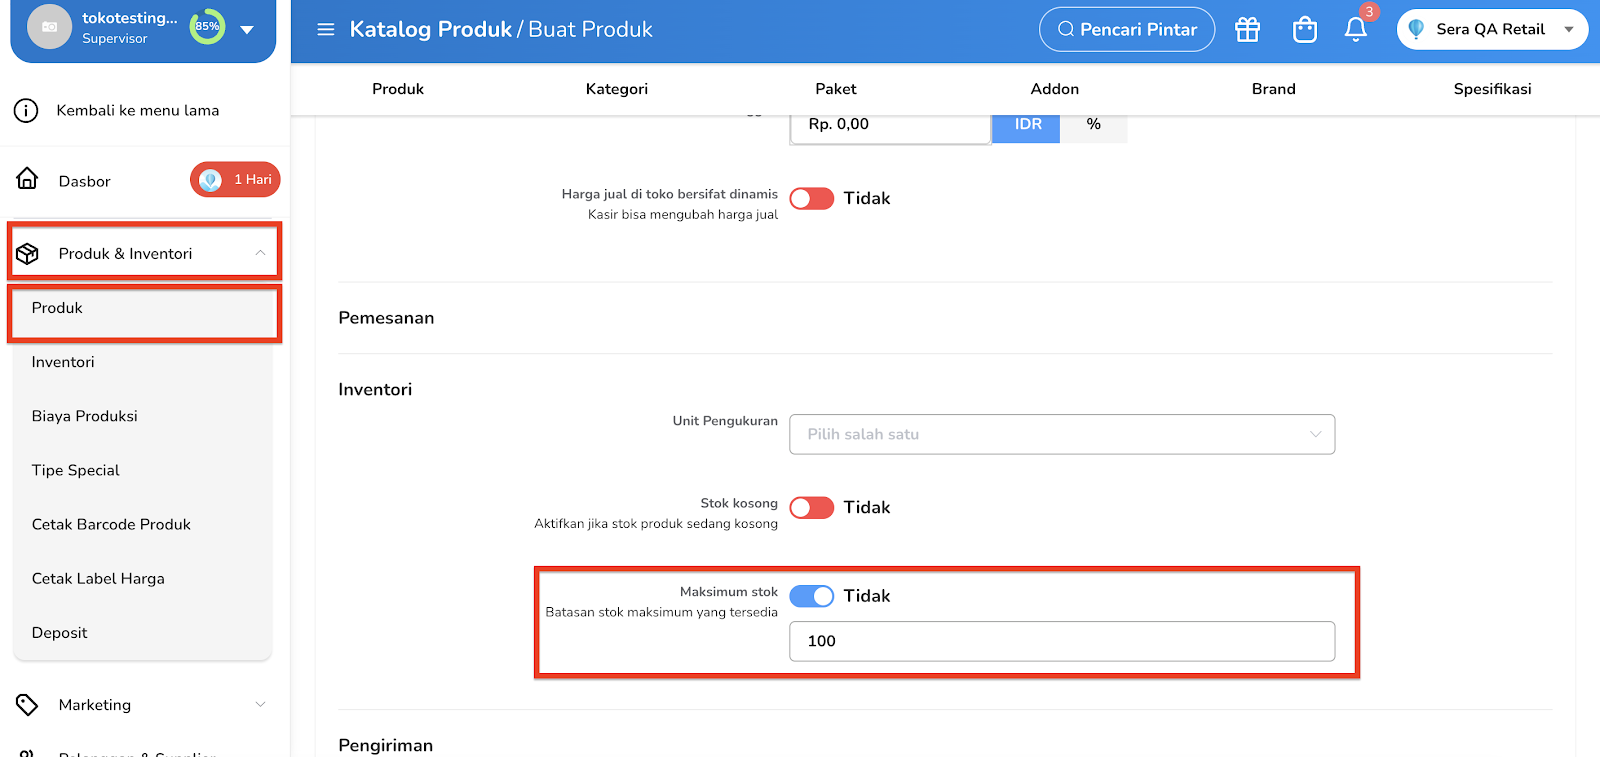
Task: Expand the Marketing menu
Action: click(x=260, y=705)
